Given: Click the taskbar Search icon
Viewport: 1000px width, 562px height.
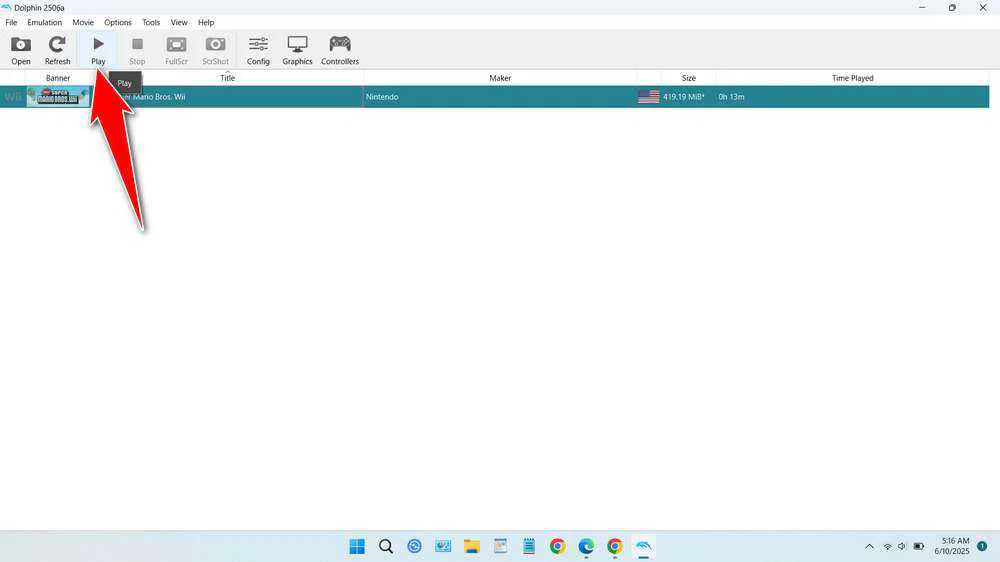Looking at the screenshot, I should click(386, 546).
